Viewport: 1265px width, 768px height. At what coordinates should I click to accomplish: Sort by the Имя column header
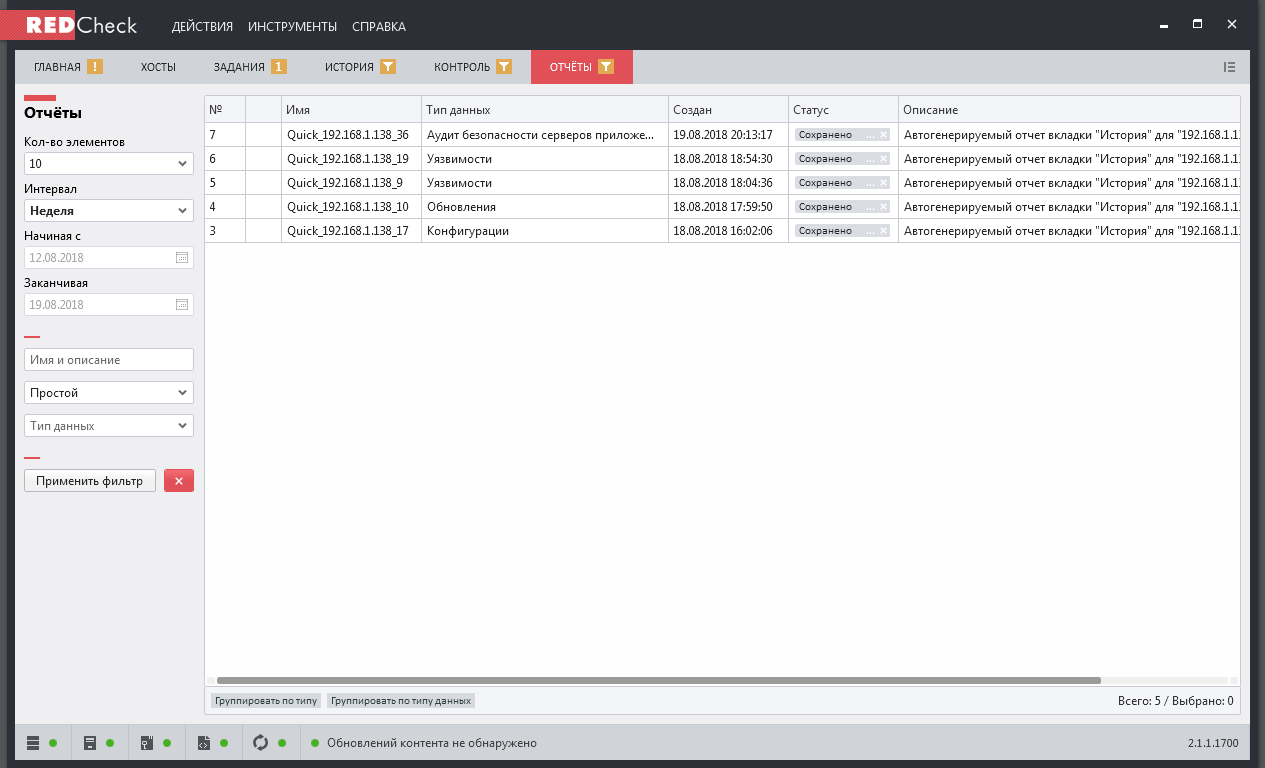[351, 109]
